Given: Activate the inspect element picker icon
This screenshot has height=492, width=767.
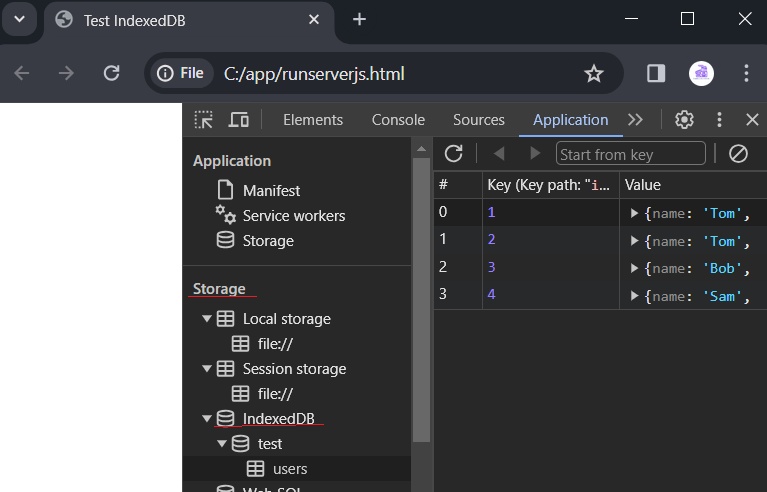Looking at the screenshot, I should click(x=203, y=120).
